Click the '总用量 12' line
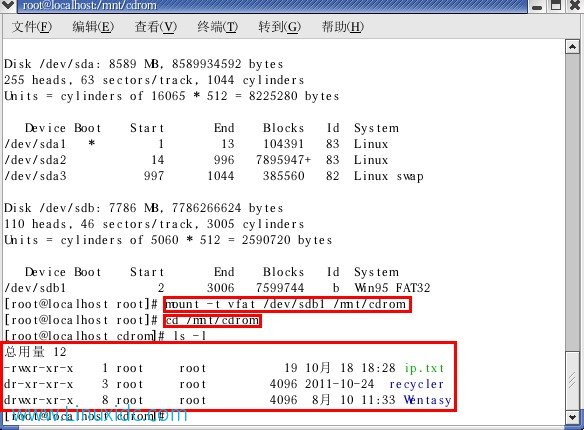This screenshot has width=584, height=430. 35,352
